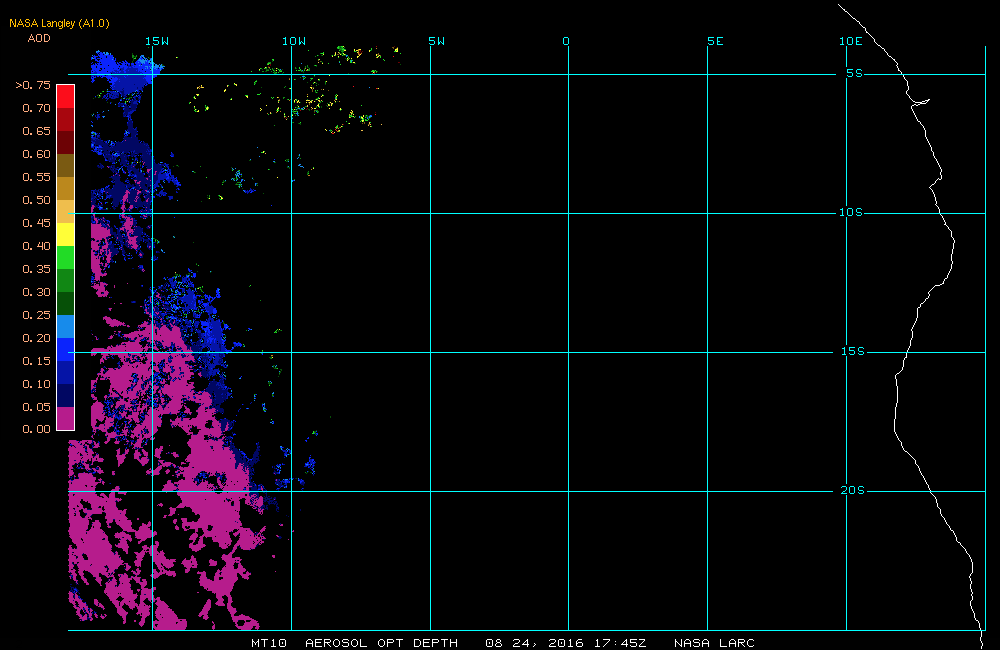Click the 0.45 legend value
This screenshot has width=1000, height=650.
pos(36,223)
